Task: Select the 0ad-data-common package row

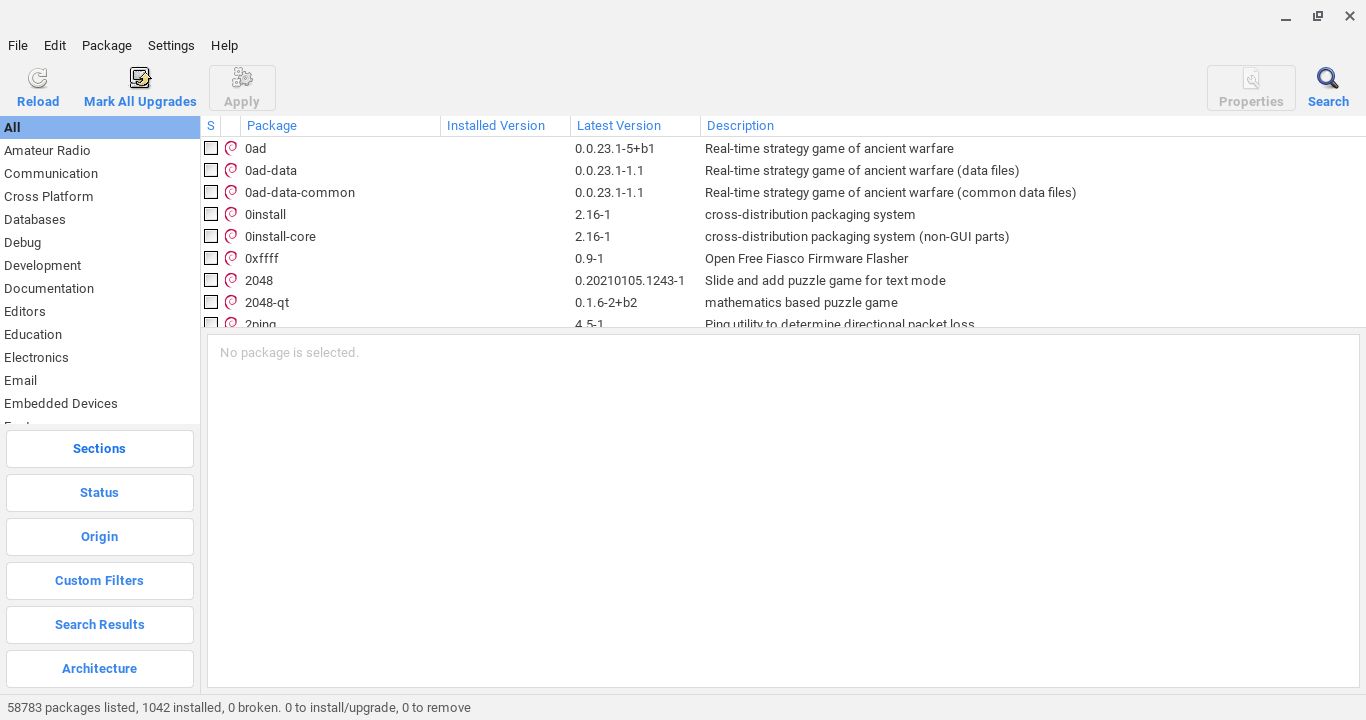Action: click(299, 193)
